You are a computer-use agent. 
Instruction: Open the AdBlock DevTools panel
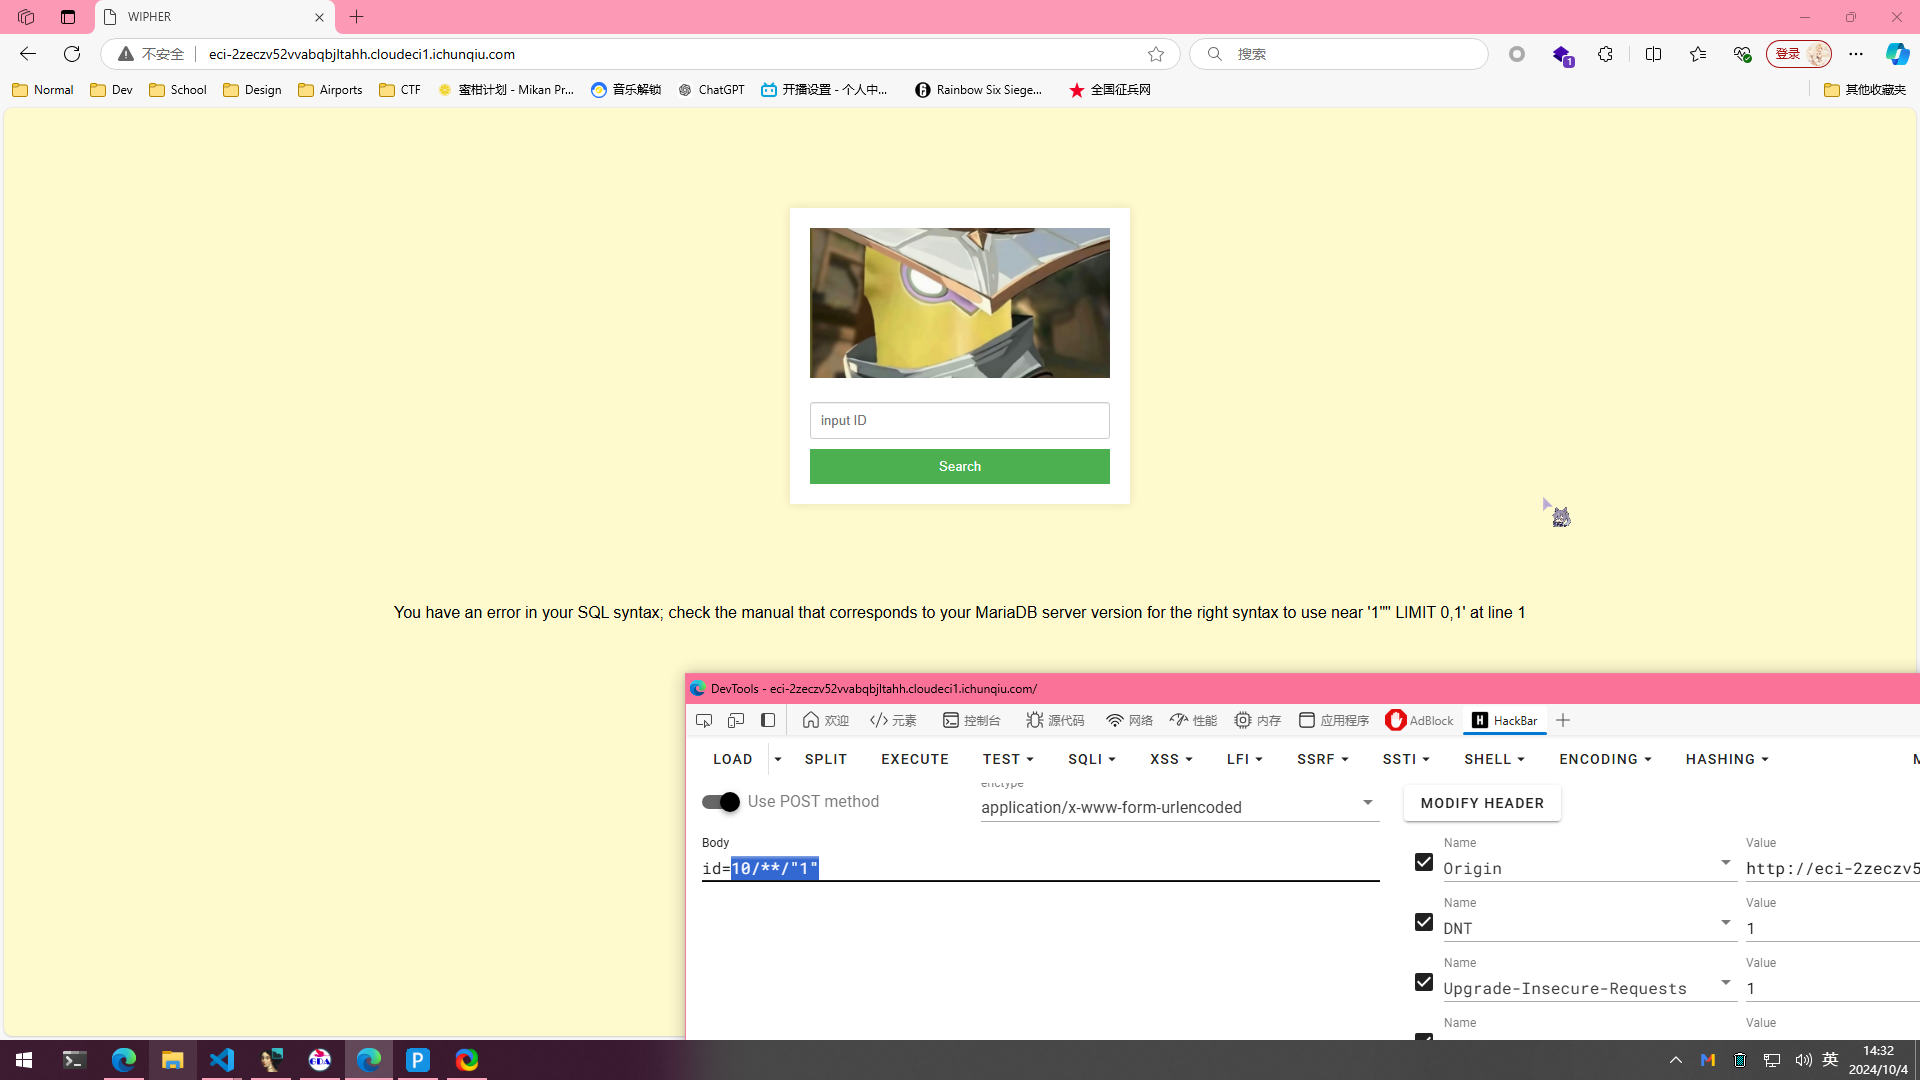pos(1419,720)
